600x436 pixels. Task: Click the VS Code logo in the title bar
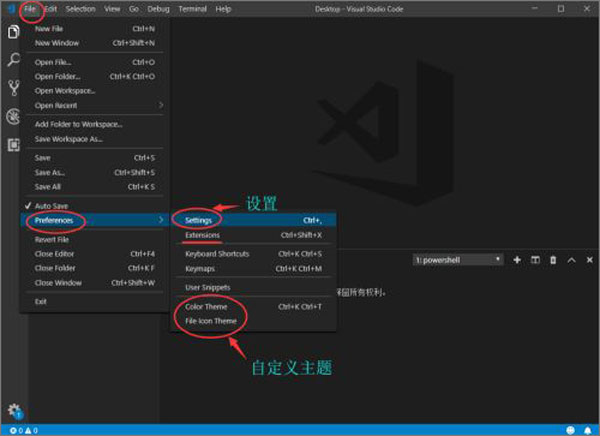11,8
